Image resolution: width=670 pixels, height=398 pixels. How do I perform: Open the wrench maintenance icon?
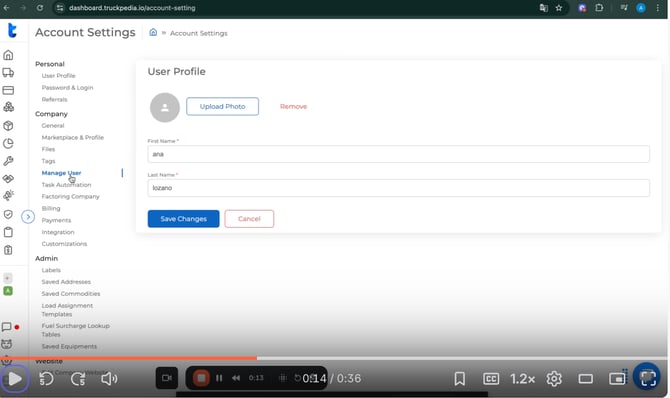point(8,161)
